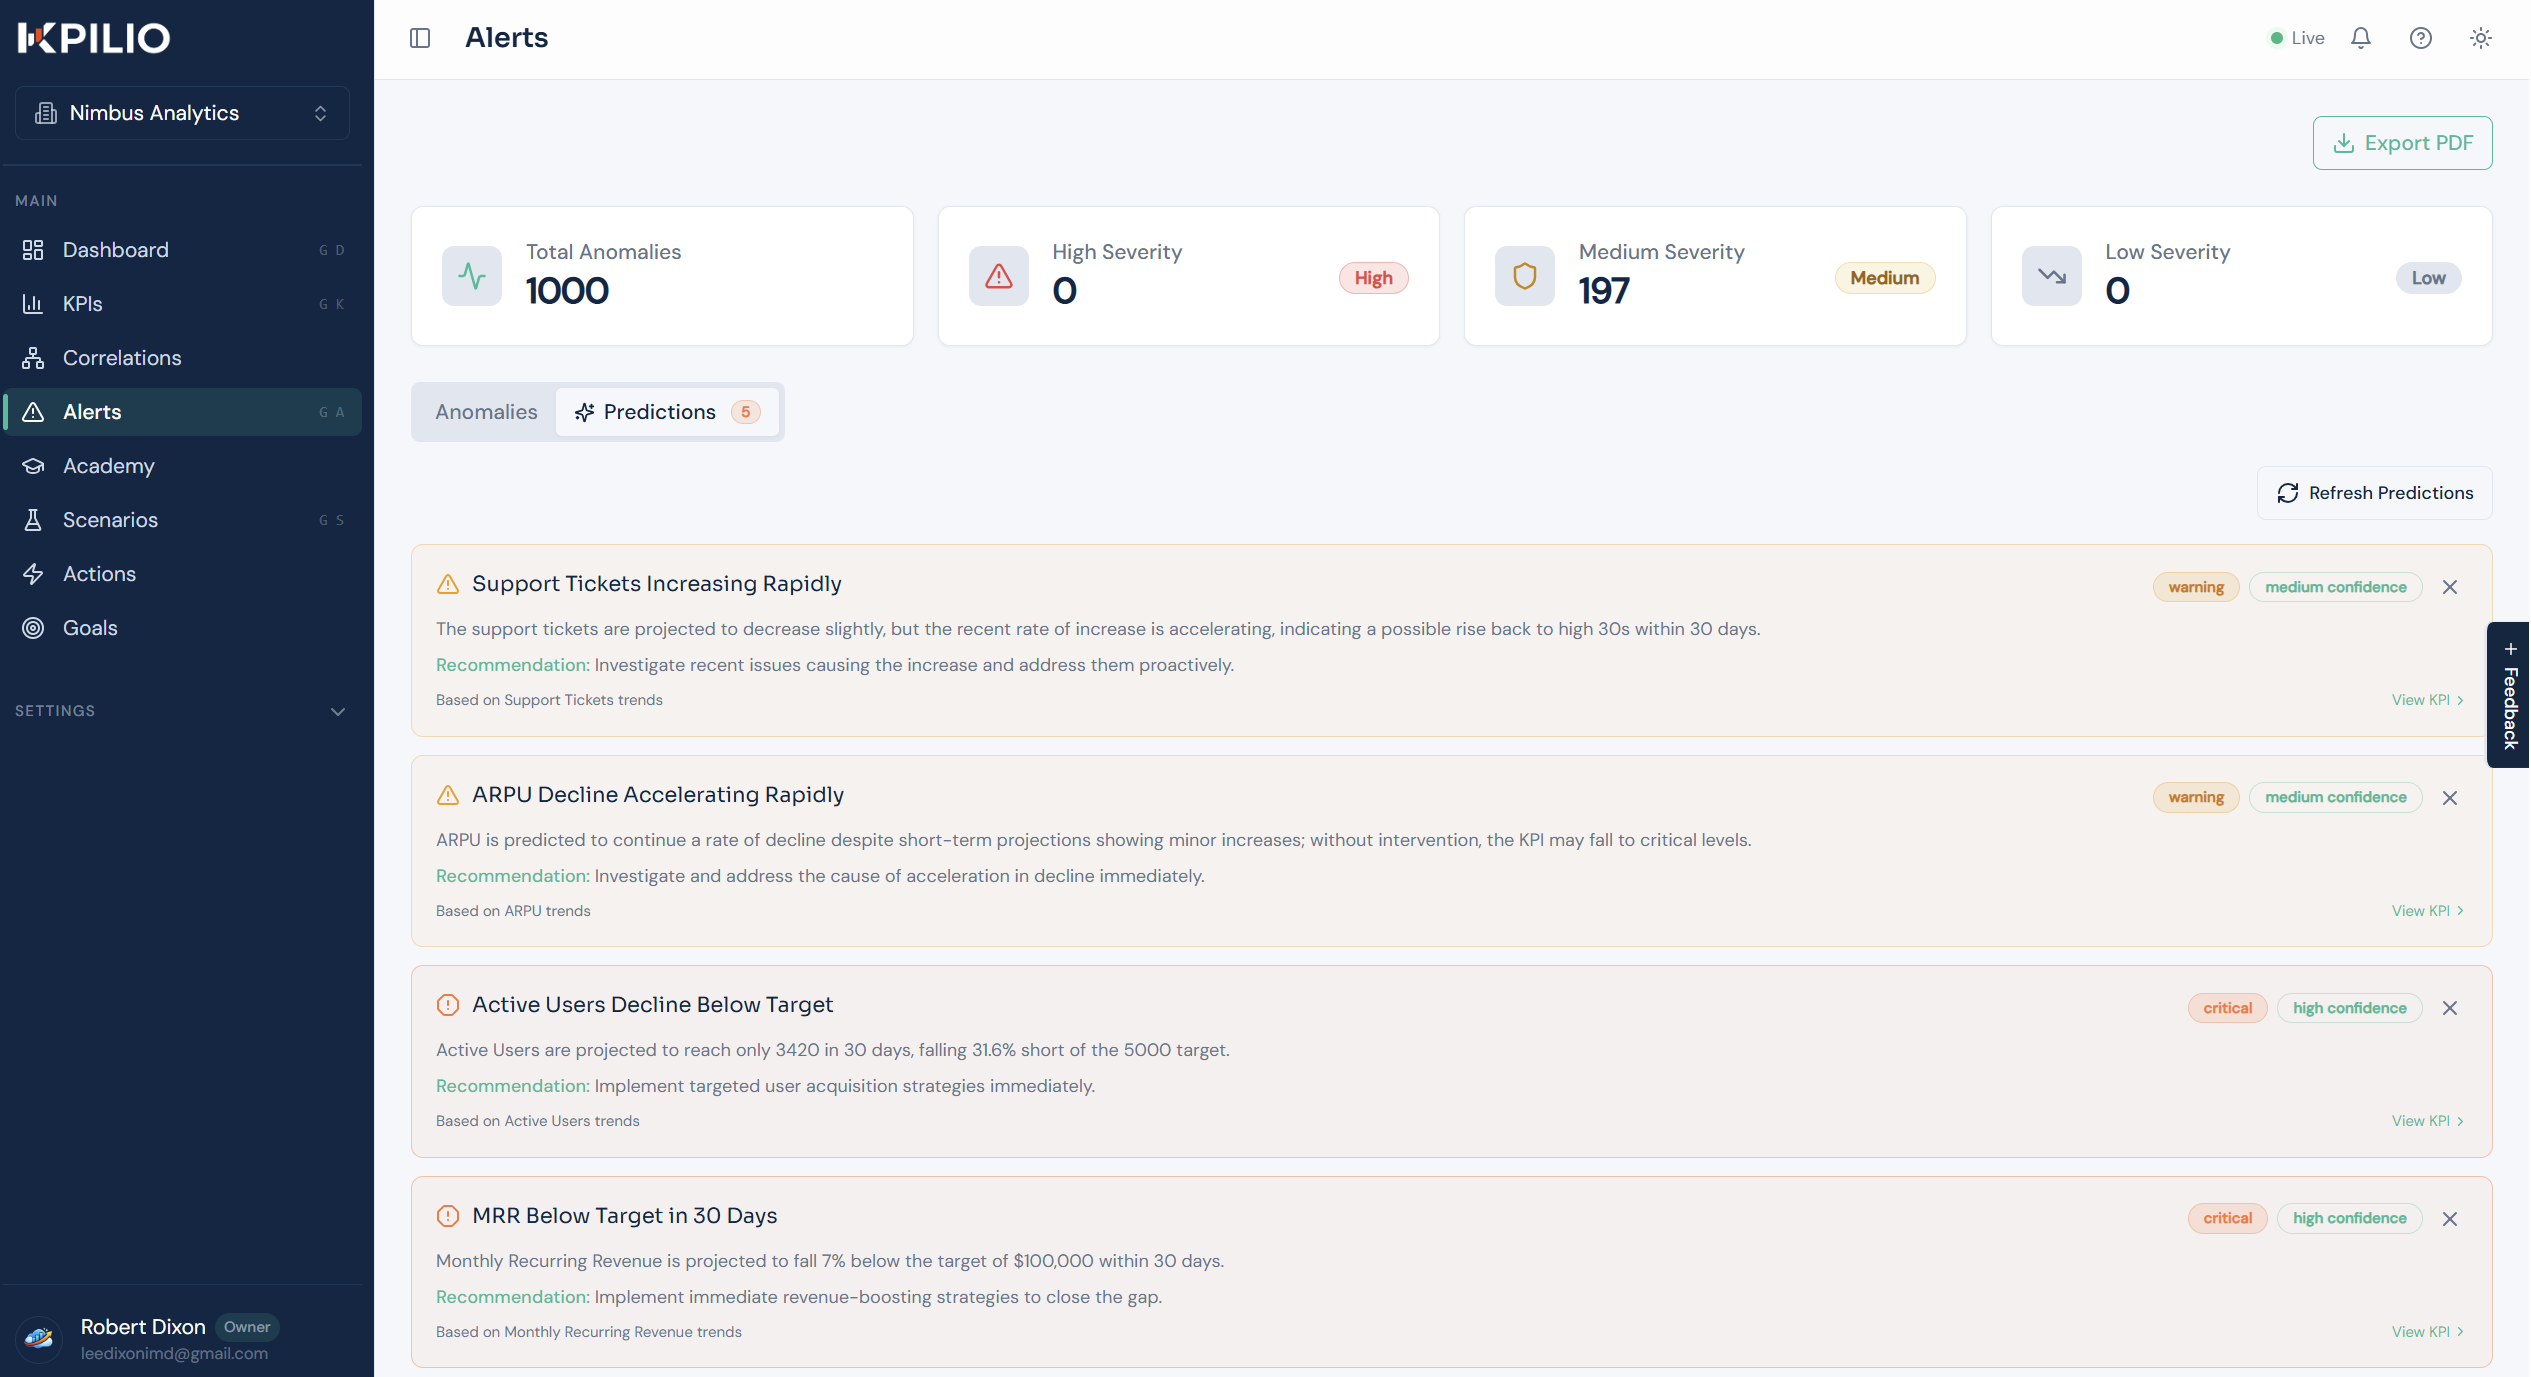Click the High Severity warning triangle icon
This screenshot has height=1377, width=2531.
998,276
